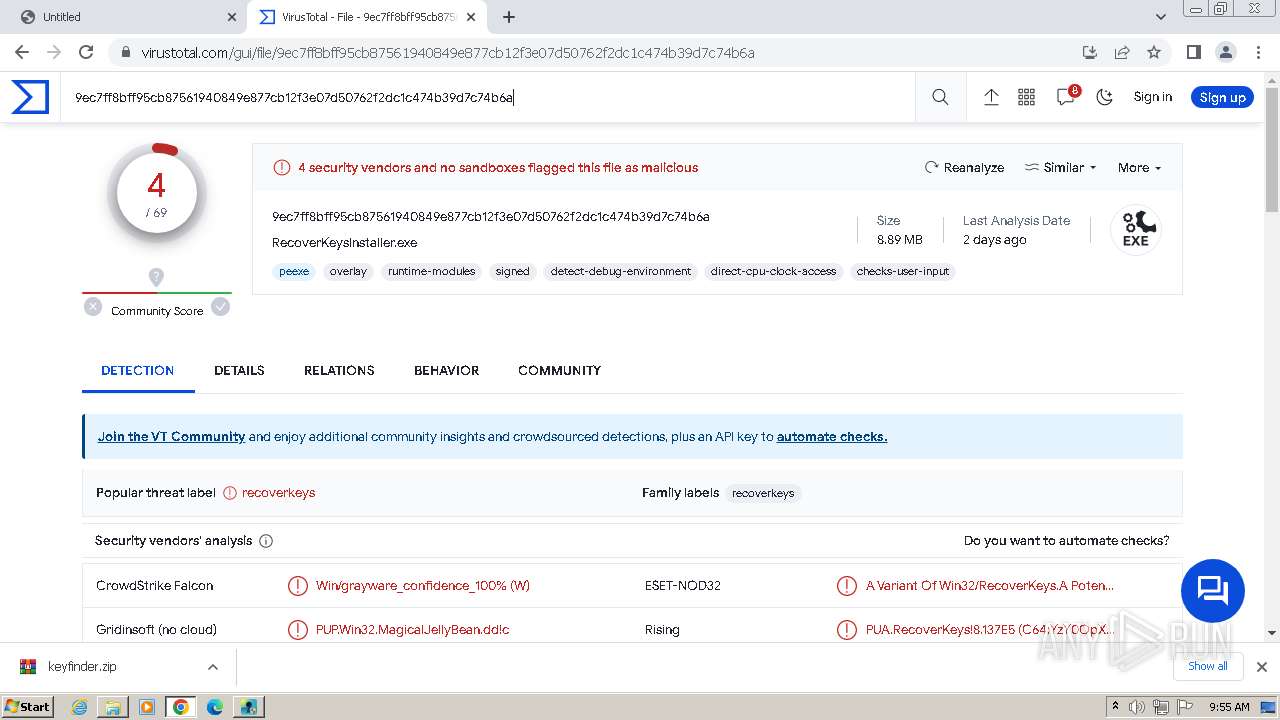1280x720 pixels.
Task: Expand the More dropdown
Action: pos(1139,168)
